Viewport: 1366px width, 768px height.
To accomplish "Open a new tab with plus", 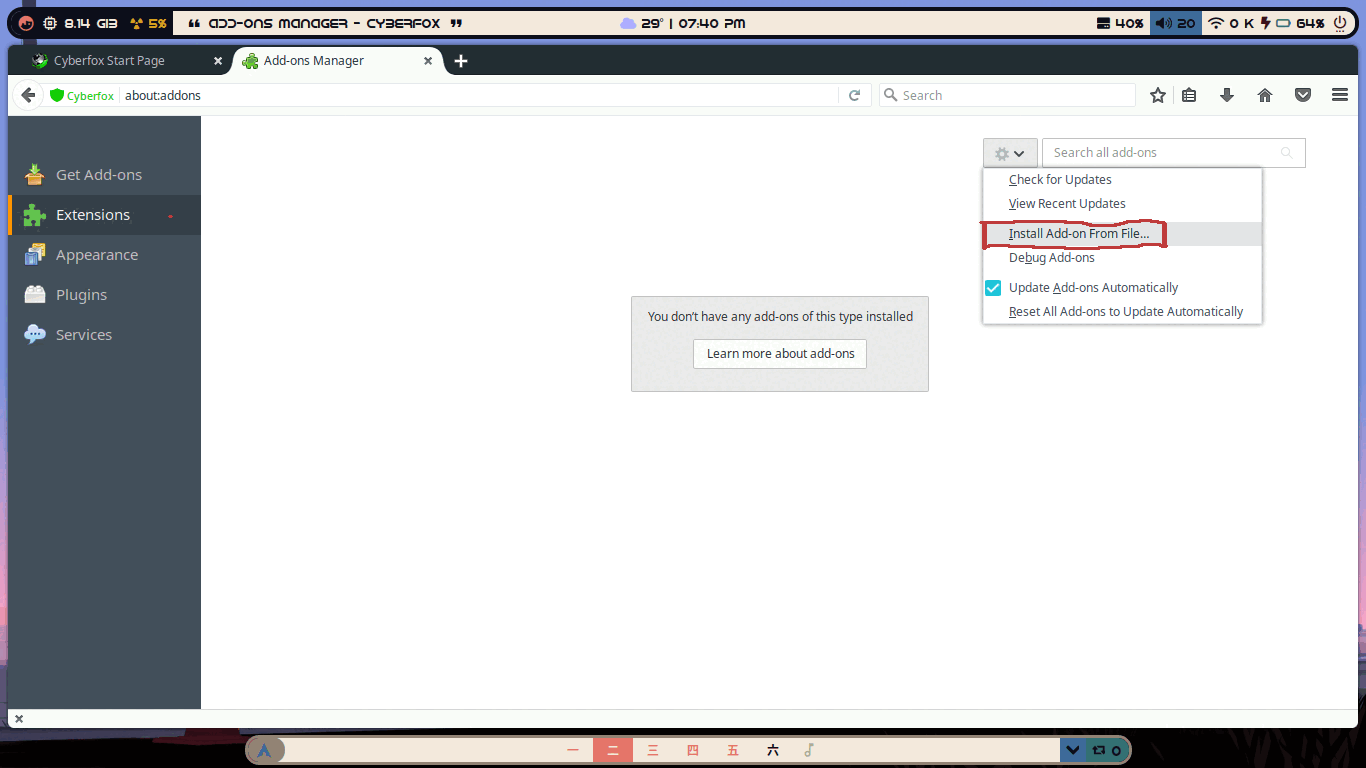I will coord(461,61).
